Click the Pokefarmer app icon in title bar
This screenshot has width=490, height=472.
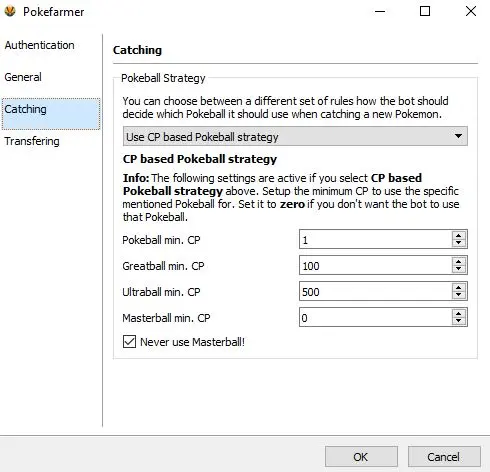[10, 11]
